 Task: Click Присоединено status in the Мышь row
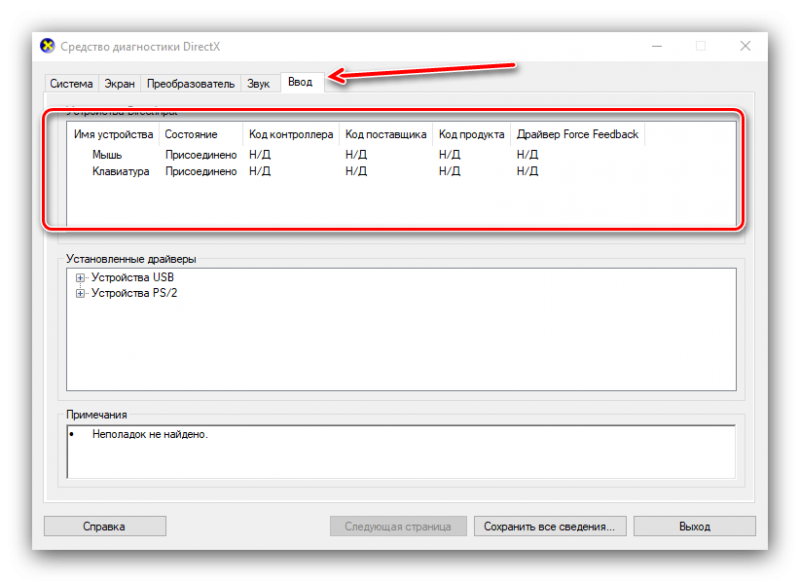coord(201,155)
